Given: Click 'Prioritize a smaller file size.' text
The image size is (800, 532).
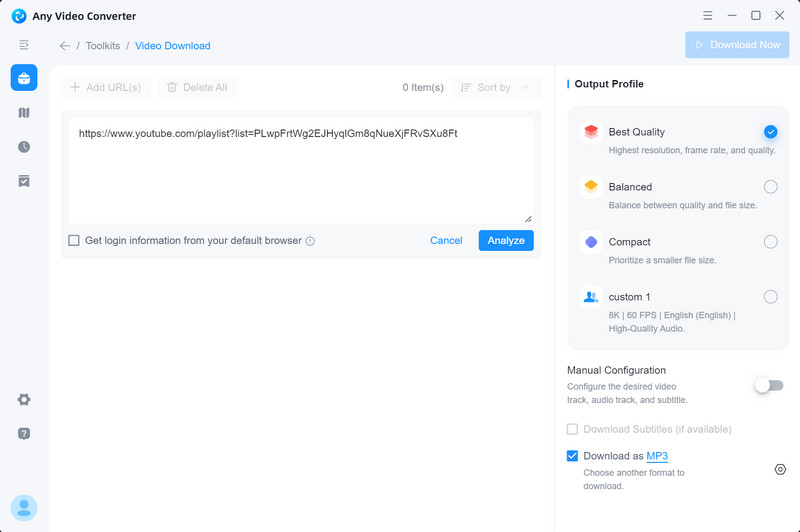Looking at the screenshot, I should coord(662,260).
